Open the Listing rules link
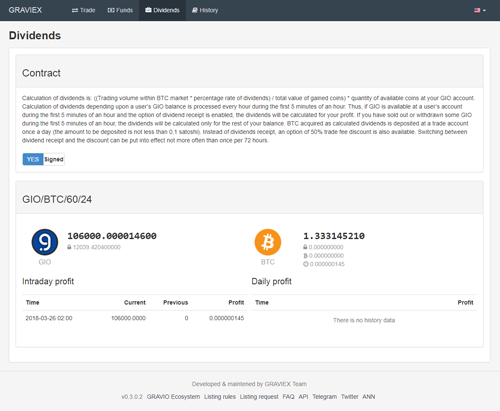 tap(220, 397)
